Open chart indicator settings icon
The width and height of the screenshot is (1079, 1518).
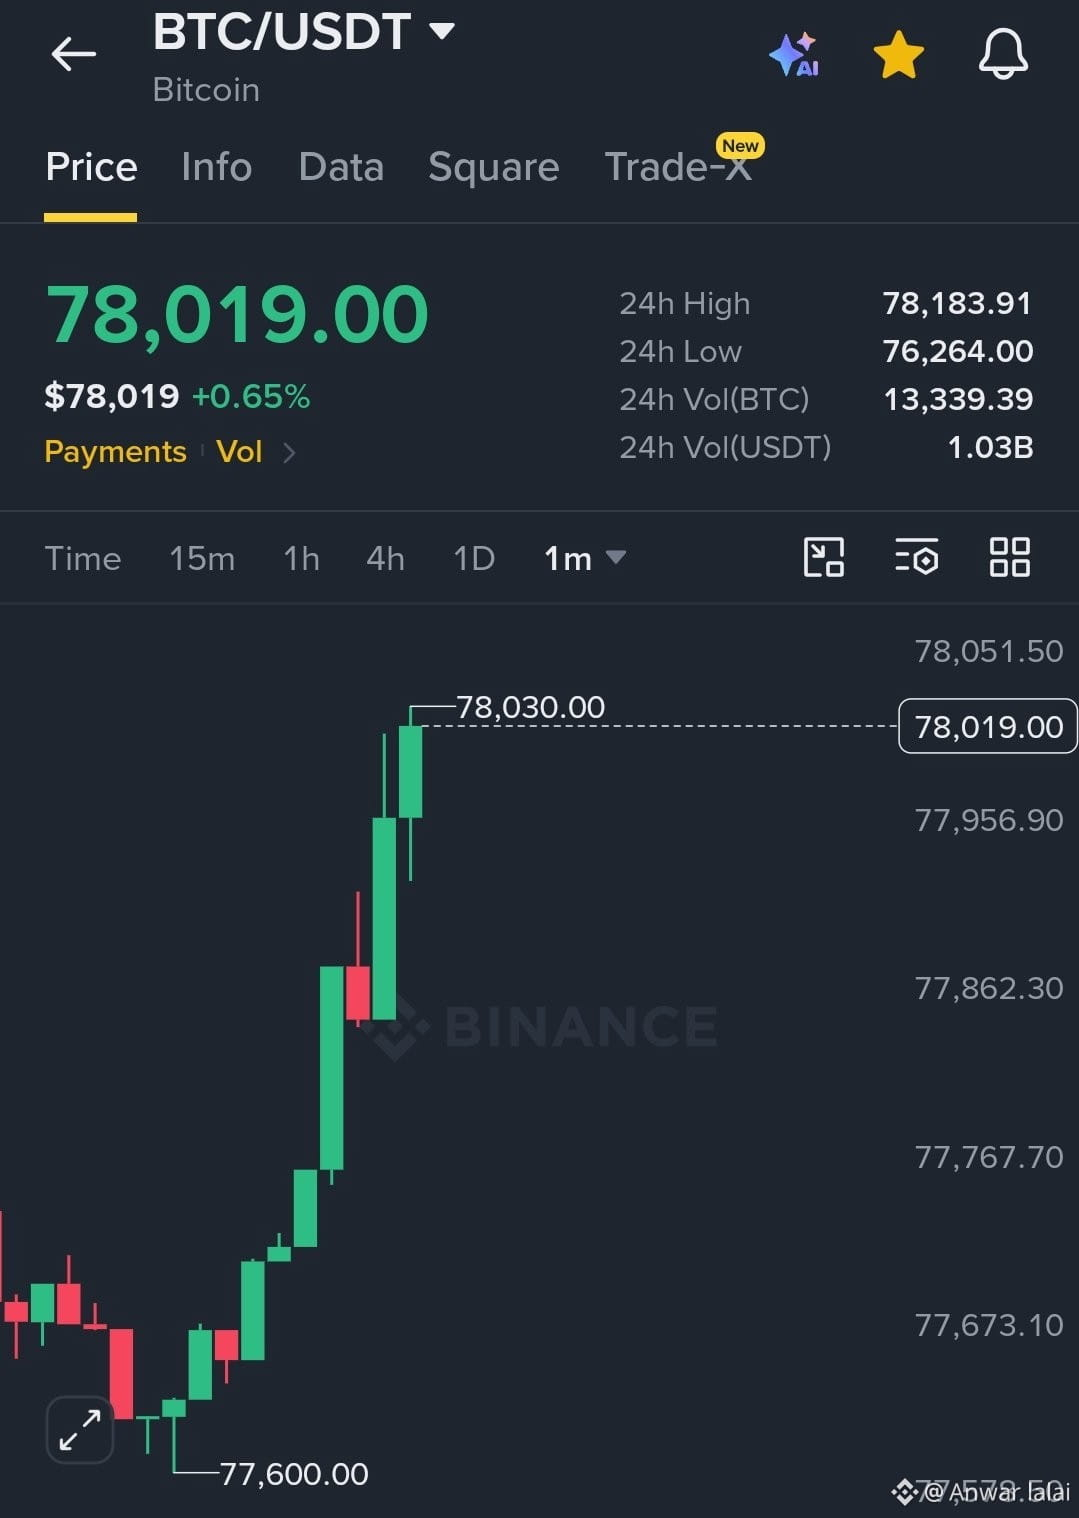916,557
